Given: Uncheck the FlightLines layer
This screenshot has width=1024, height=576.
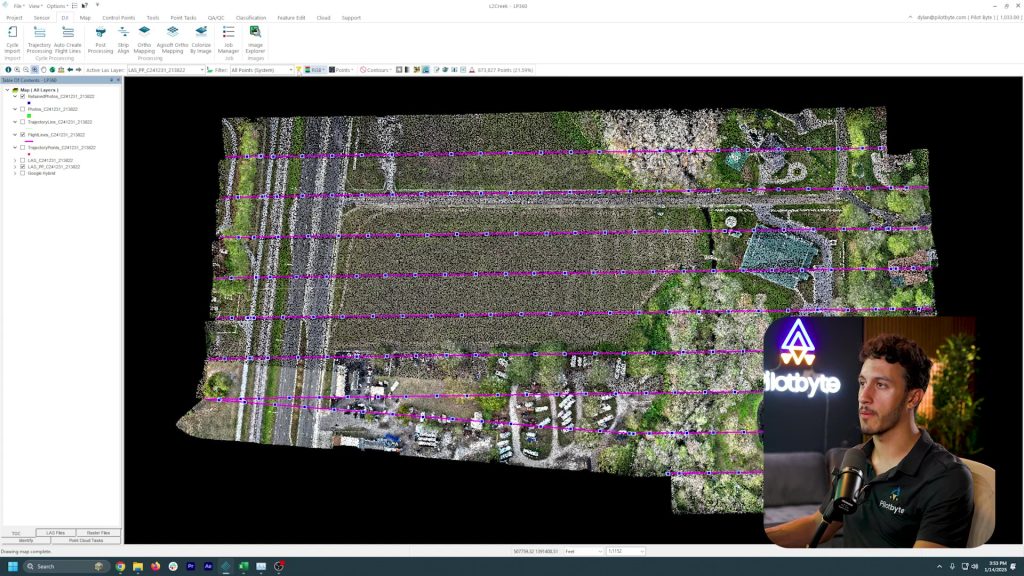Looking at the screenshot, I should [x=22, y=134].
